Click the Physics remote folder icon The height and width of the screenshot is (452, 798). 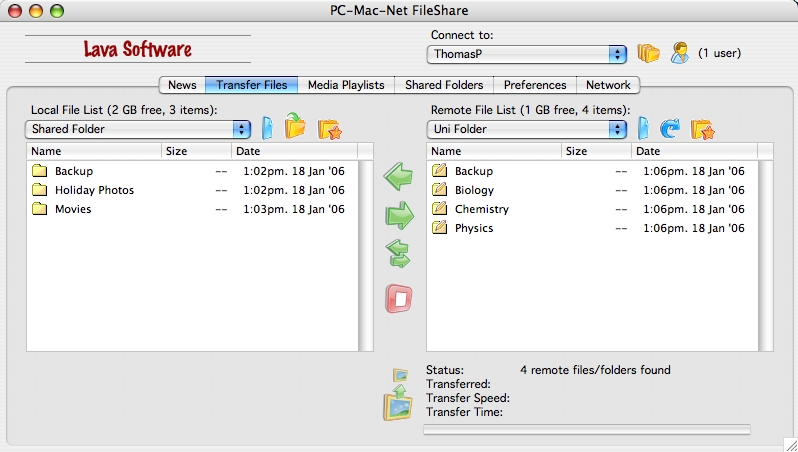[439, 227]
